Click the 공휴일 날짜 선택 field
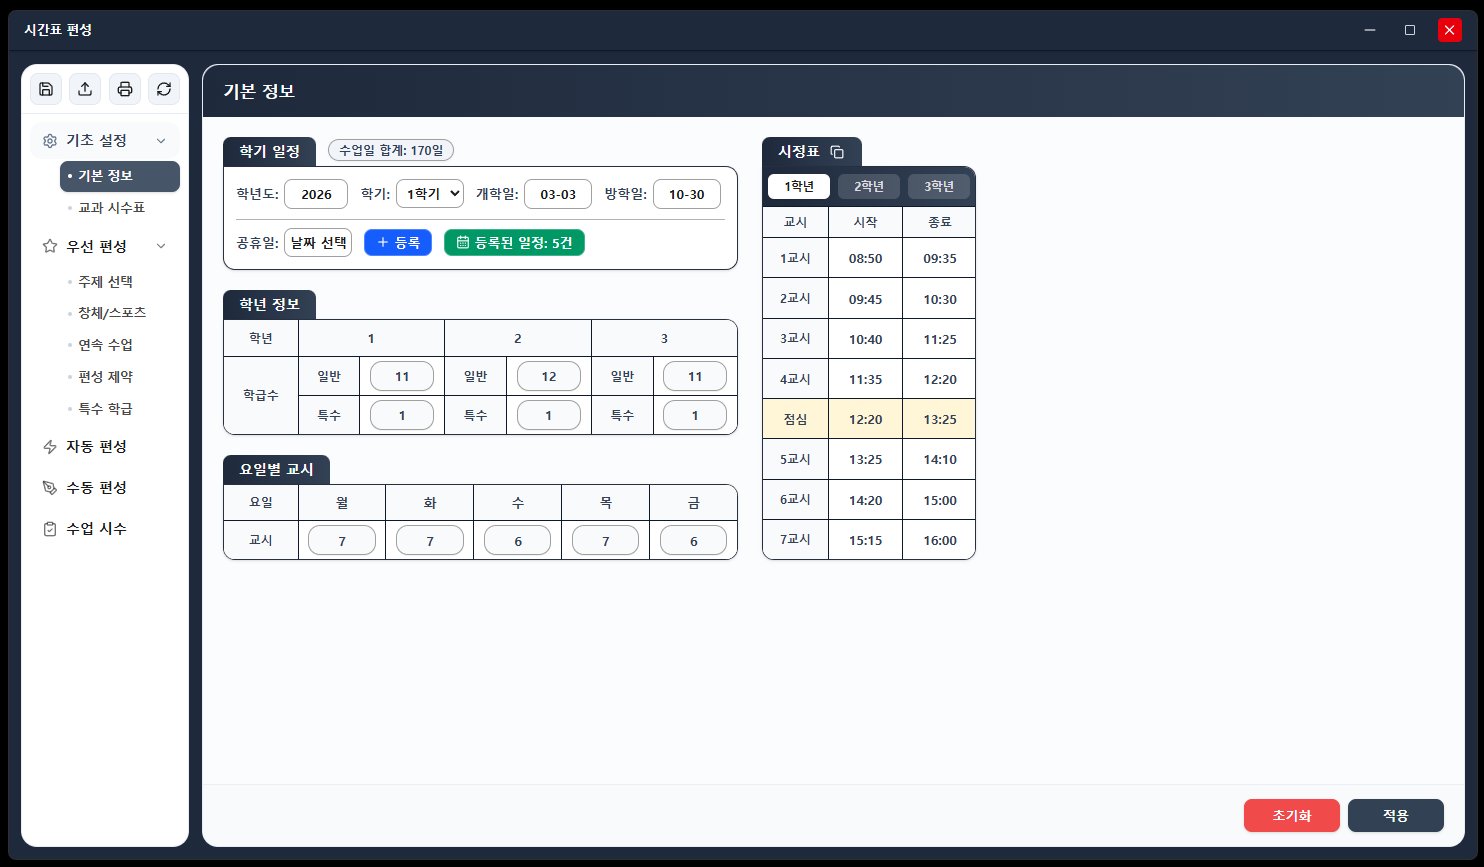 (318, 242)
